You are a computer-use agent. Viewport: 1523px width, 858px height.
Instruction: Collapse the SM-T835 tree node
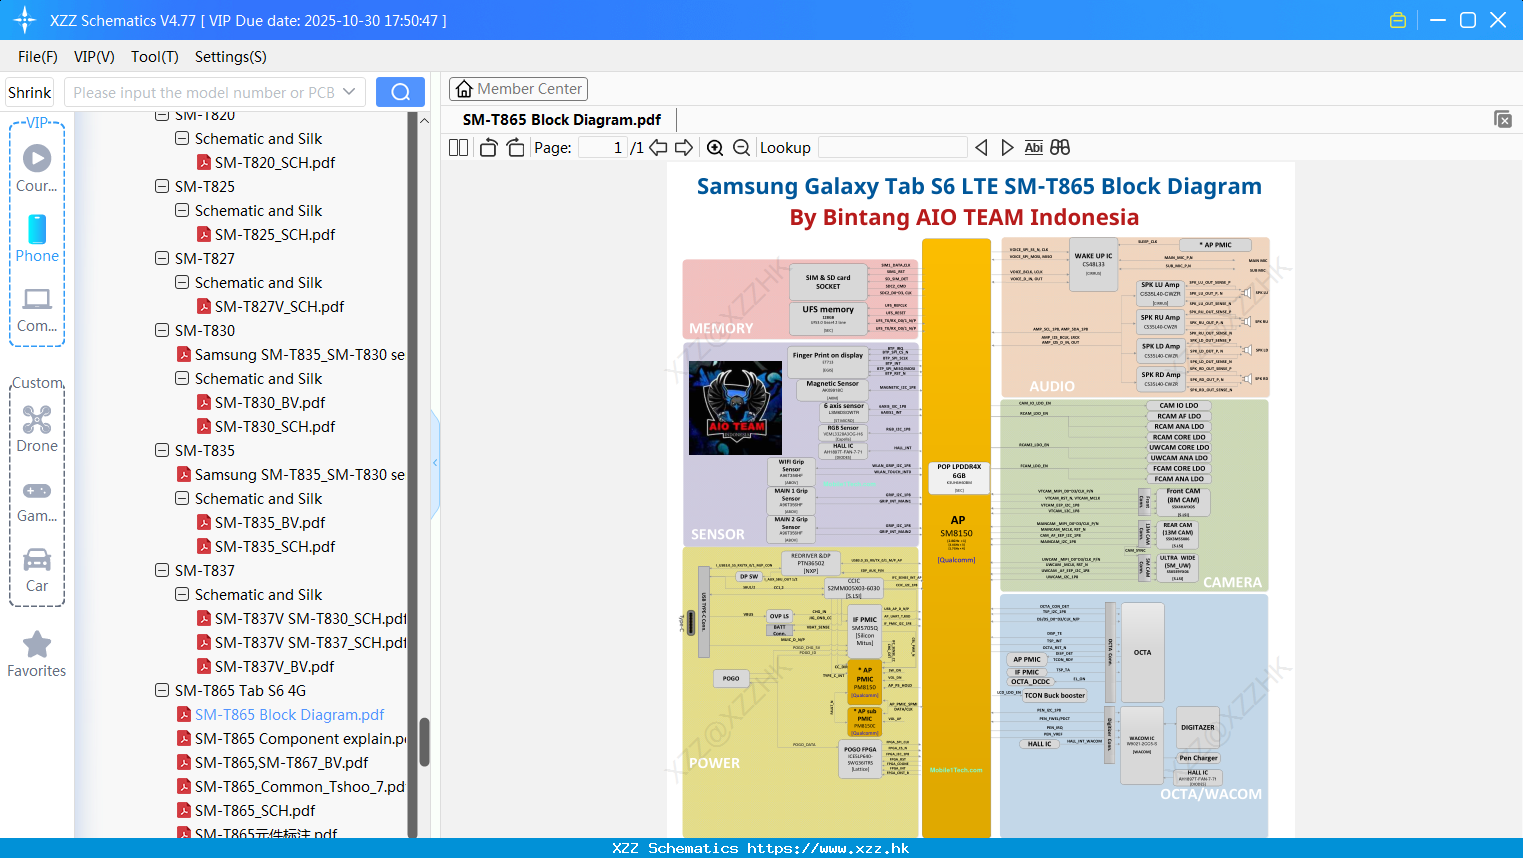click(162, 450)
